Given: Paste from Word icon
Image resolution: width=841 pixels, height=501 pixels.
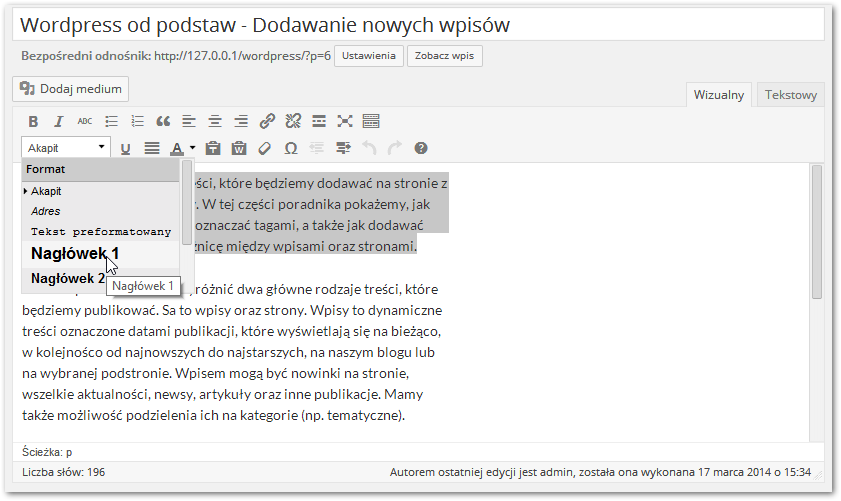Looking at the screenshot, I should point(239,149).
